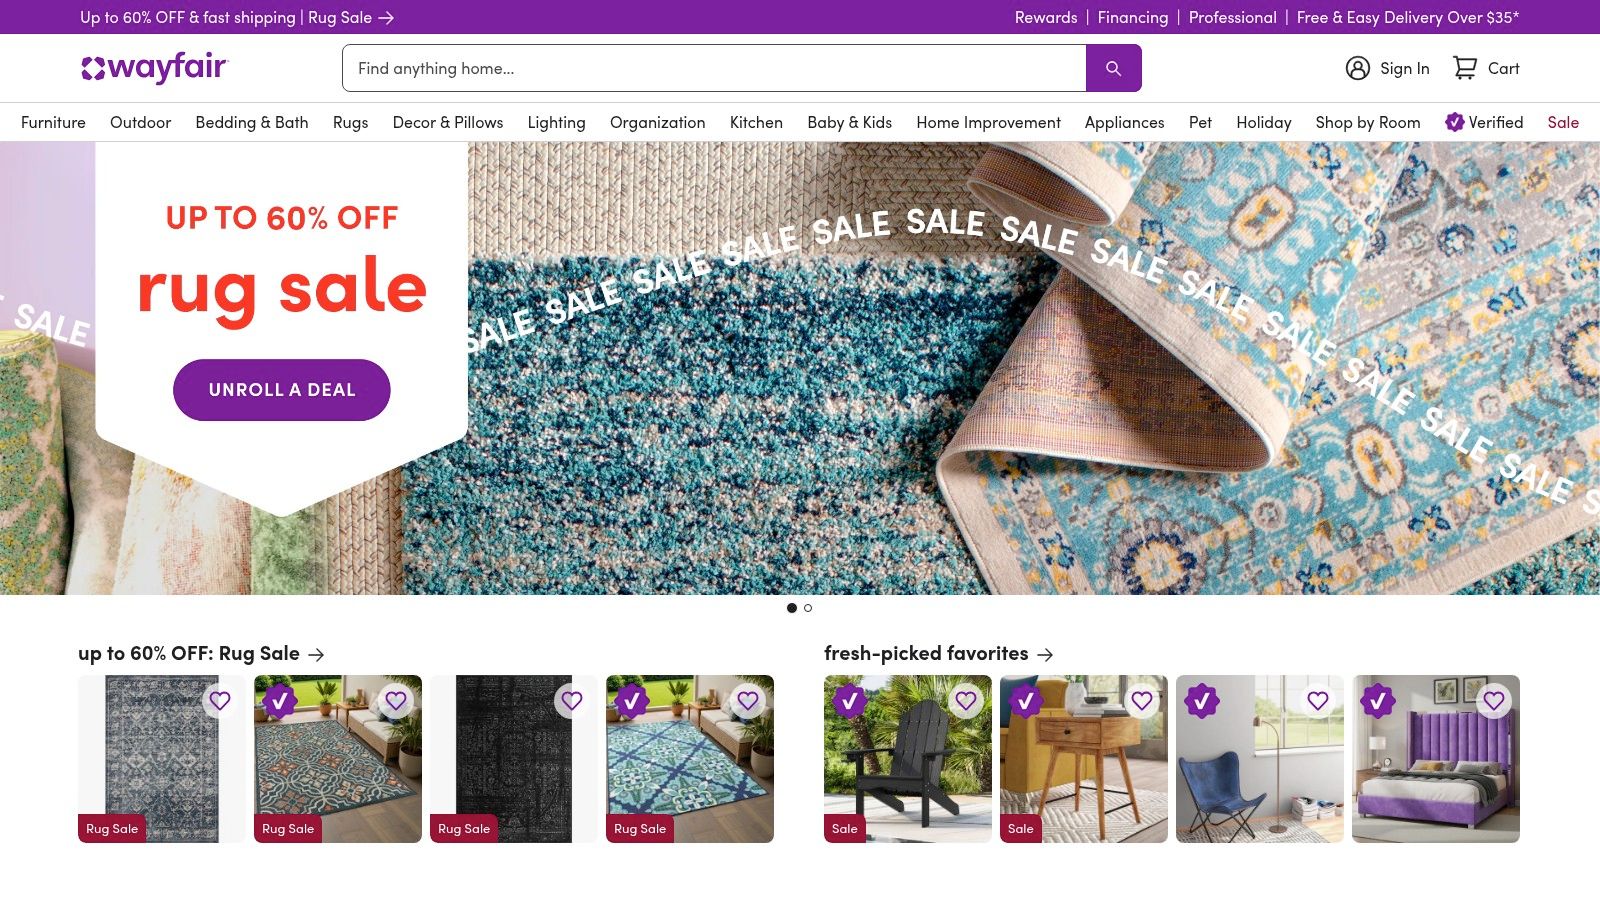Heart the blue geometric outdoor rug

747,701
